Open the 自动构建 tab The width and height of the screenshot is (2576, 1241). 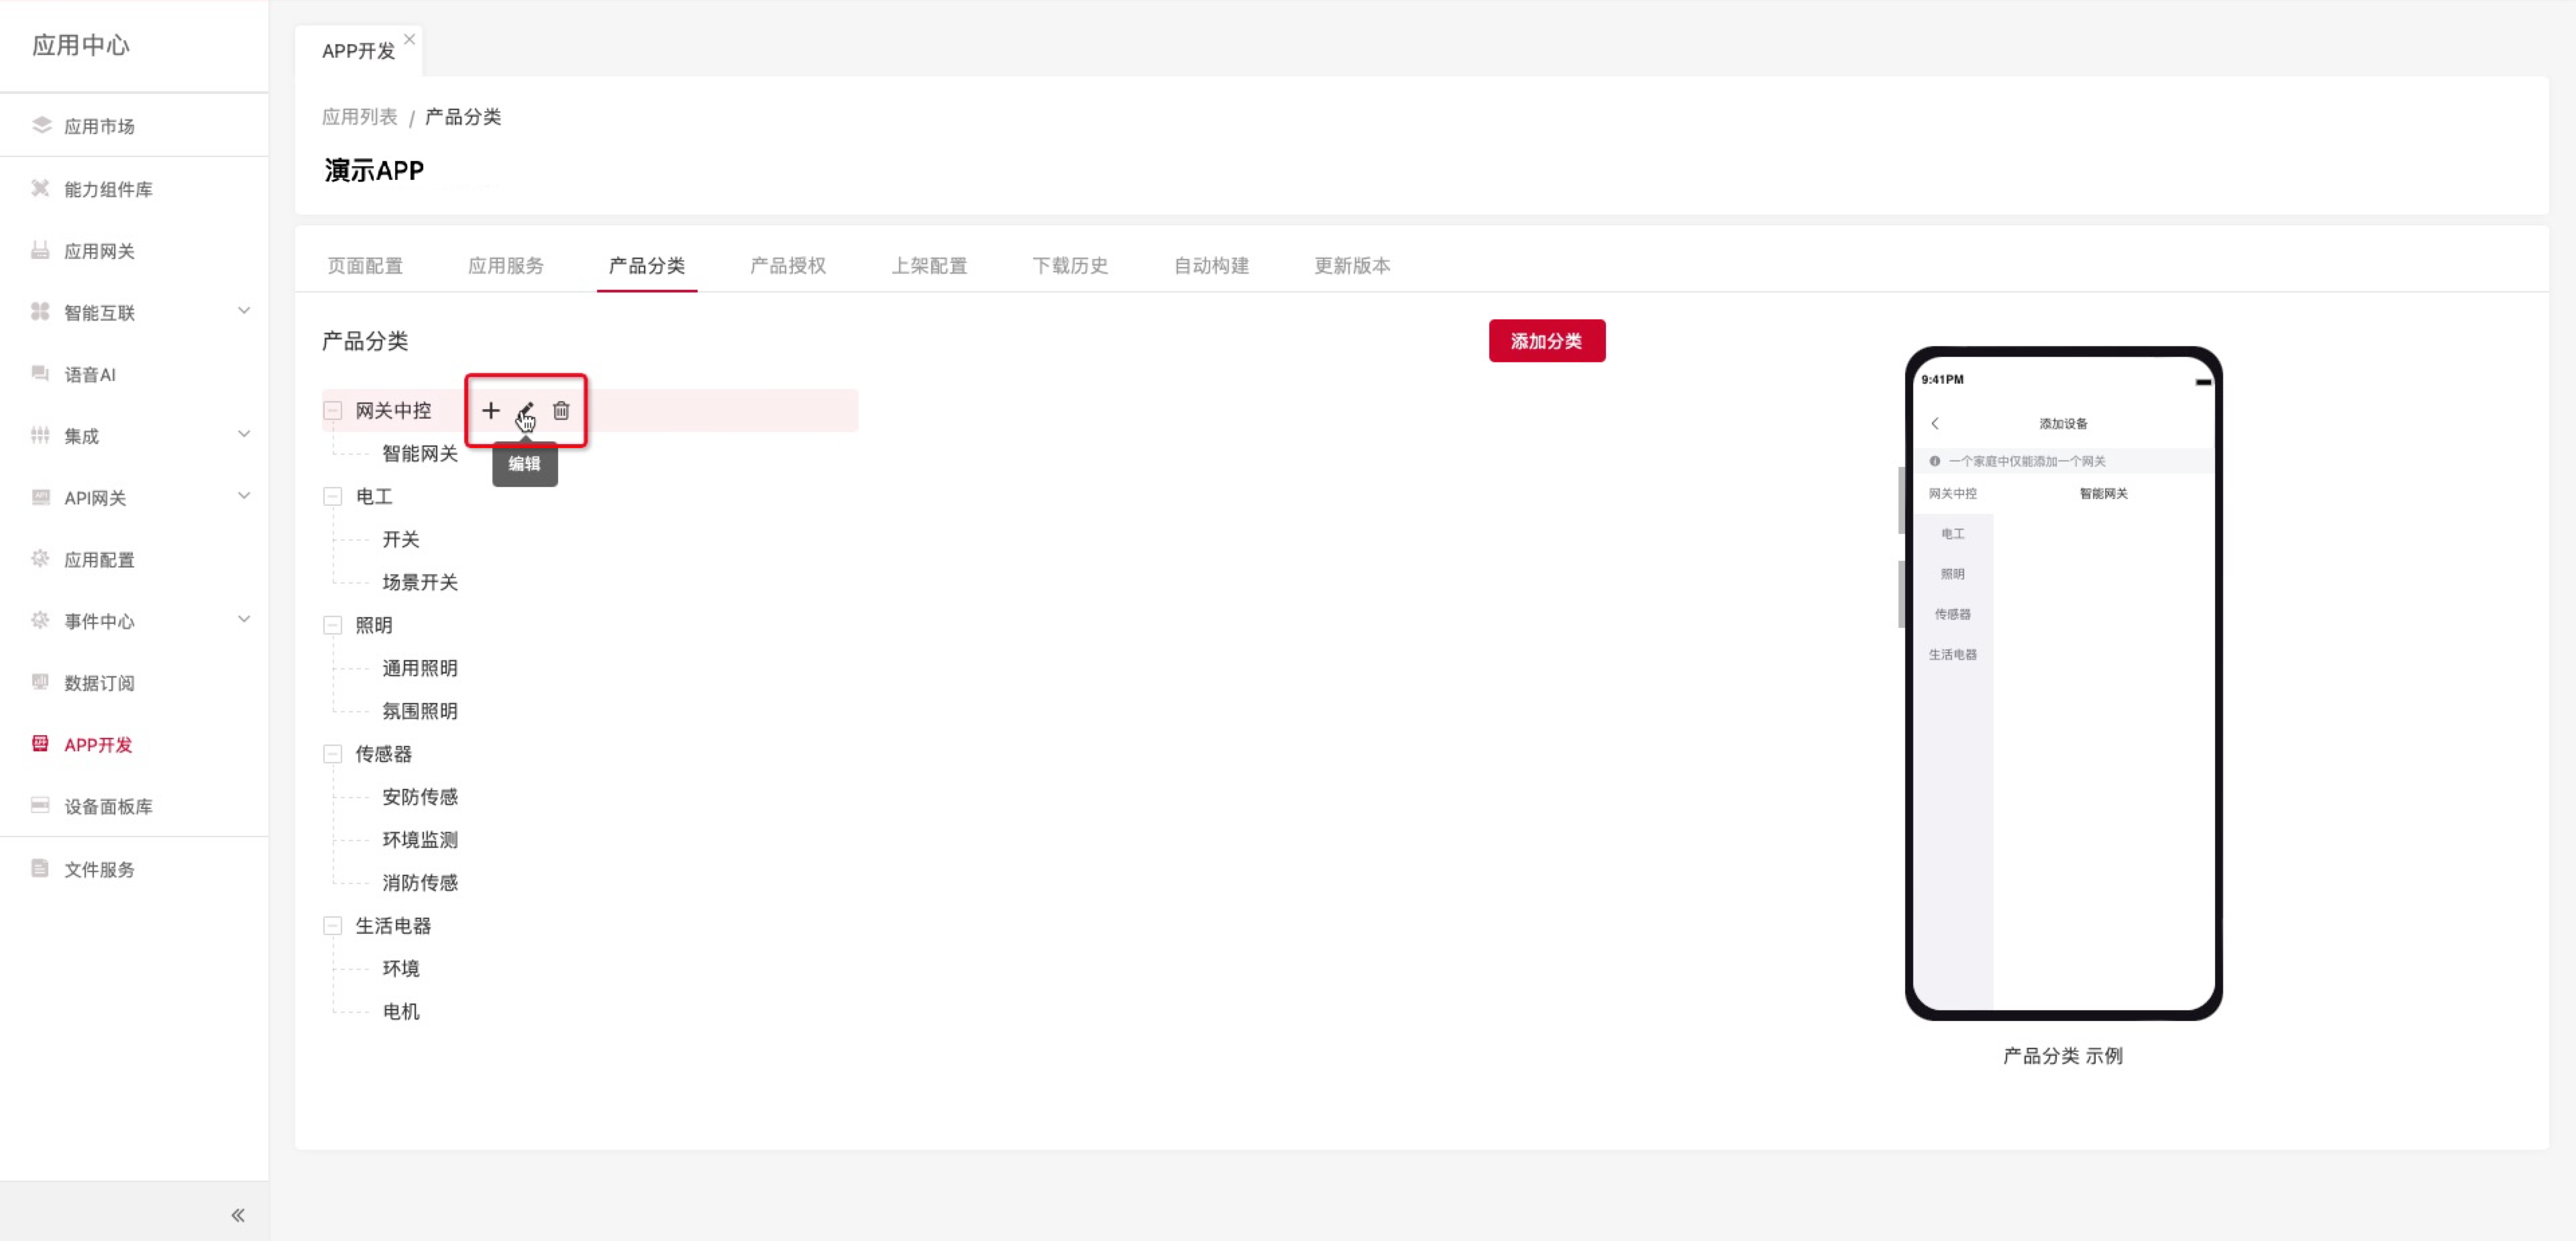pos(1211,265)
